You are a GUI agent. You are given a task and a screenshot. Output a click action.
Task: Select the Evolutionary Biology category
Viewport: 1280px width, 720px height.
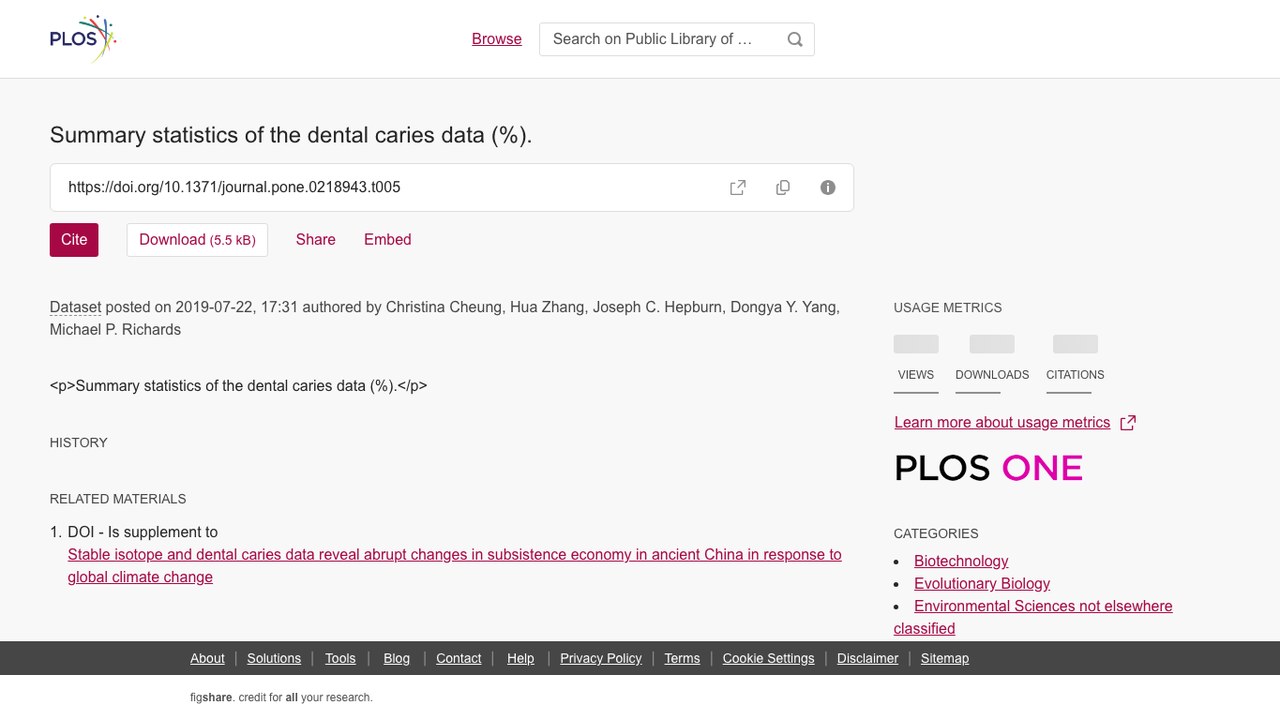[x=982, y=583]
